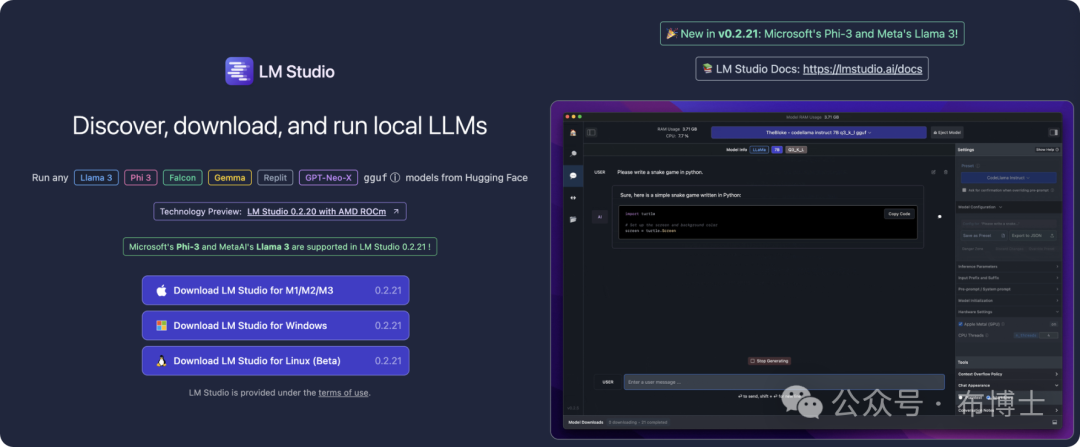Select the Replit model tag
Screen dimensions: 1080x447
(x=276, y=178)
